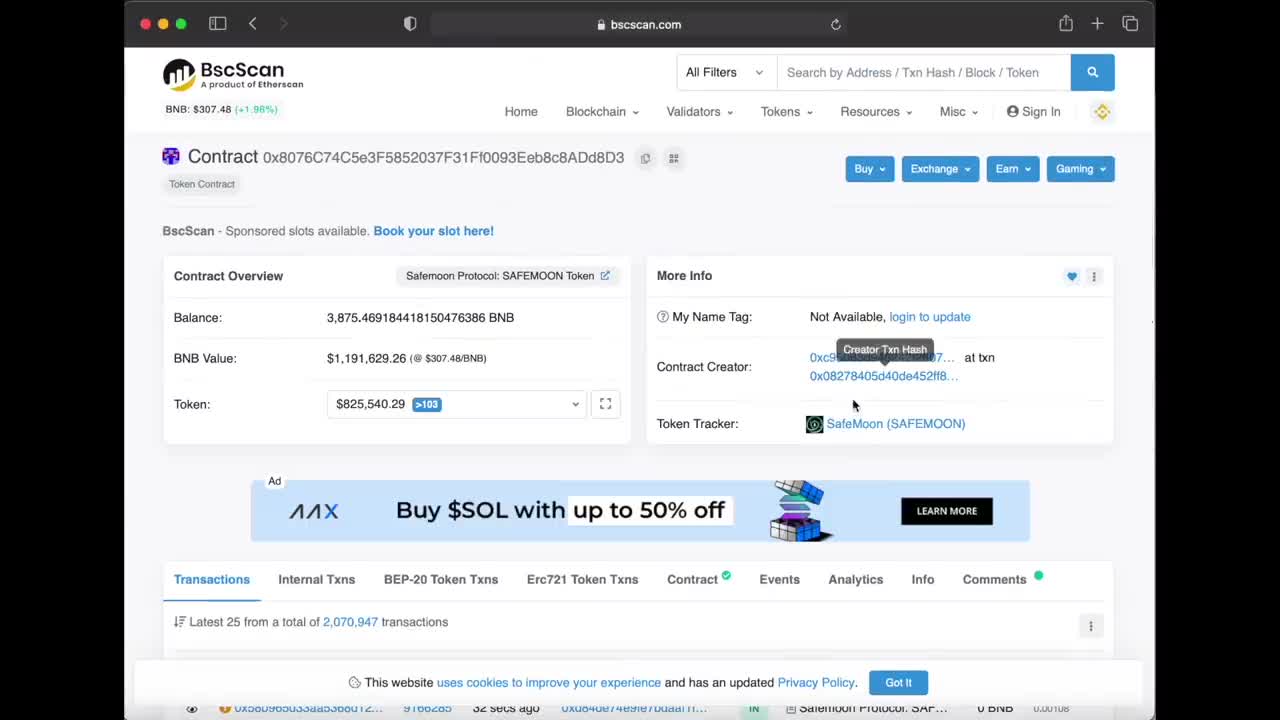This screenshot has width=1280, height=720.
Task: Open creator txn hash 0x08278405d40de452ff8
Action: tap(884, 376)
